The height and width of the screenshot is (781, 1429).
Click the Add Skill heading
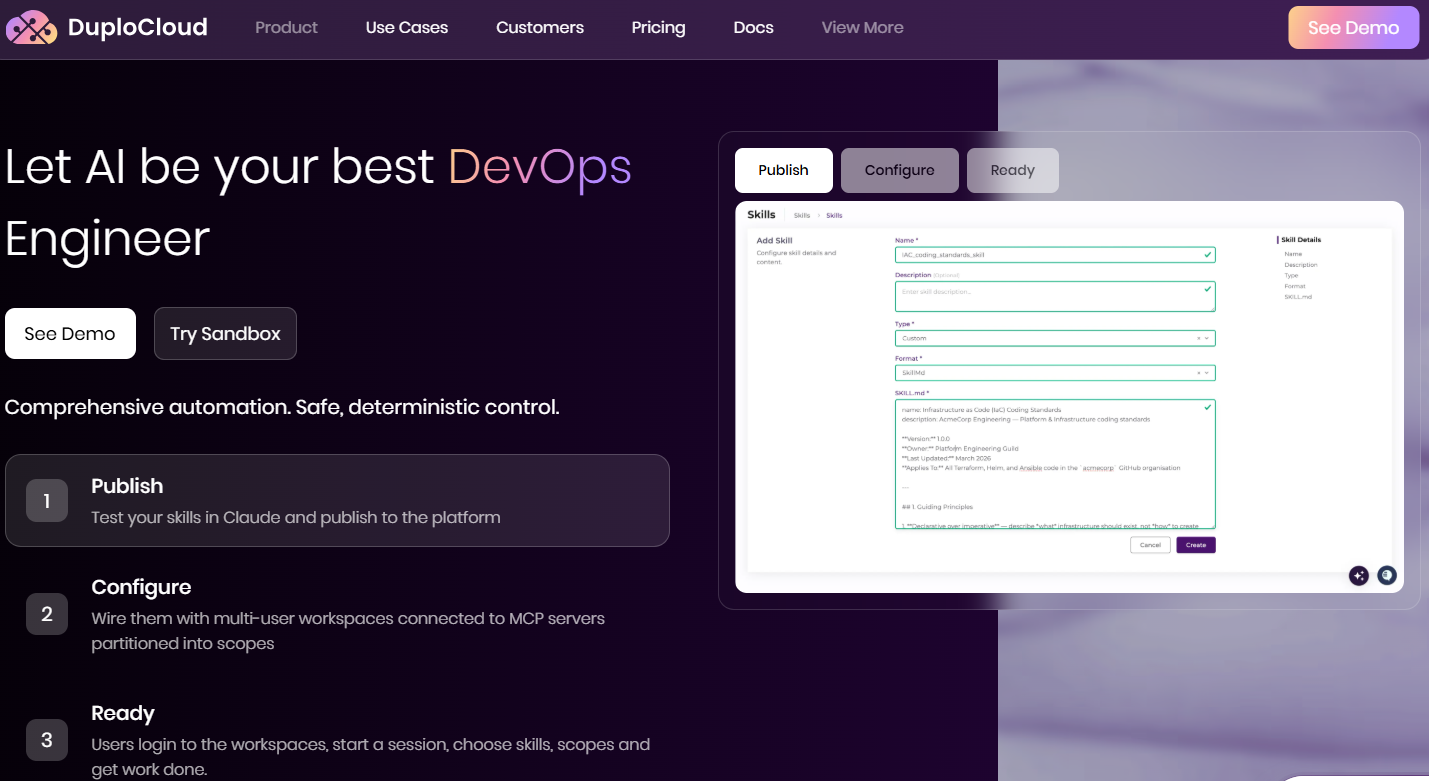(774, 241)
